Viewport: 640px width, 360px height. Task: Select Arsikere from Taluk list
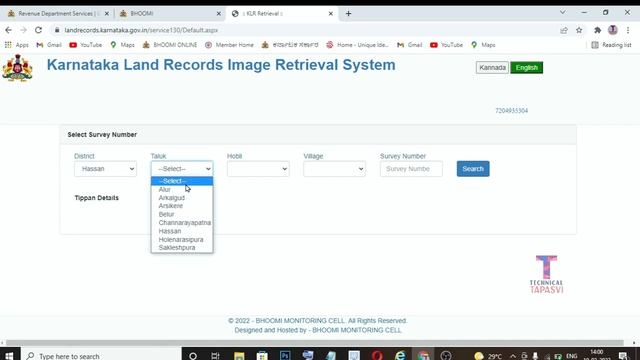pos(182,206)
